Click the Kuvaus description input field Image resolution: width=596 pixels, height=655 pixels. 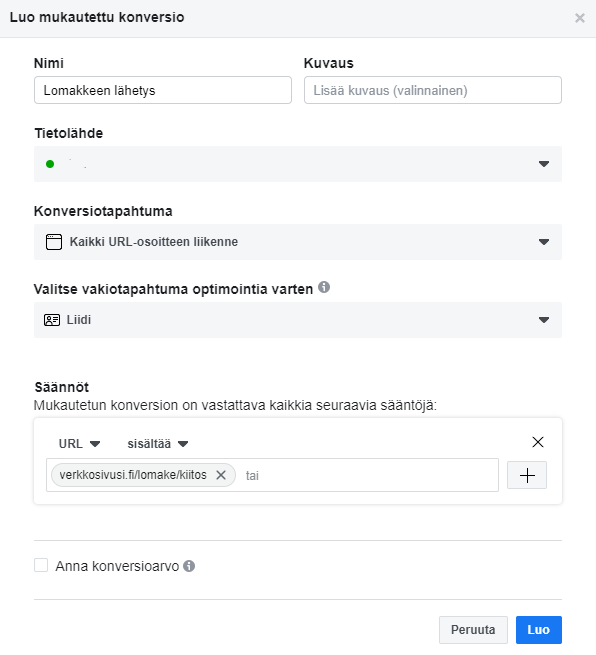click(x=433, y=90)
